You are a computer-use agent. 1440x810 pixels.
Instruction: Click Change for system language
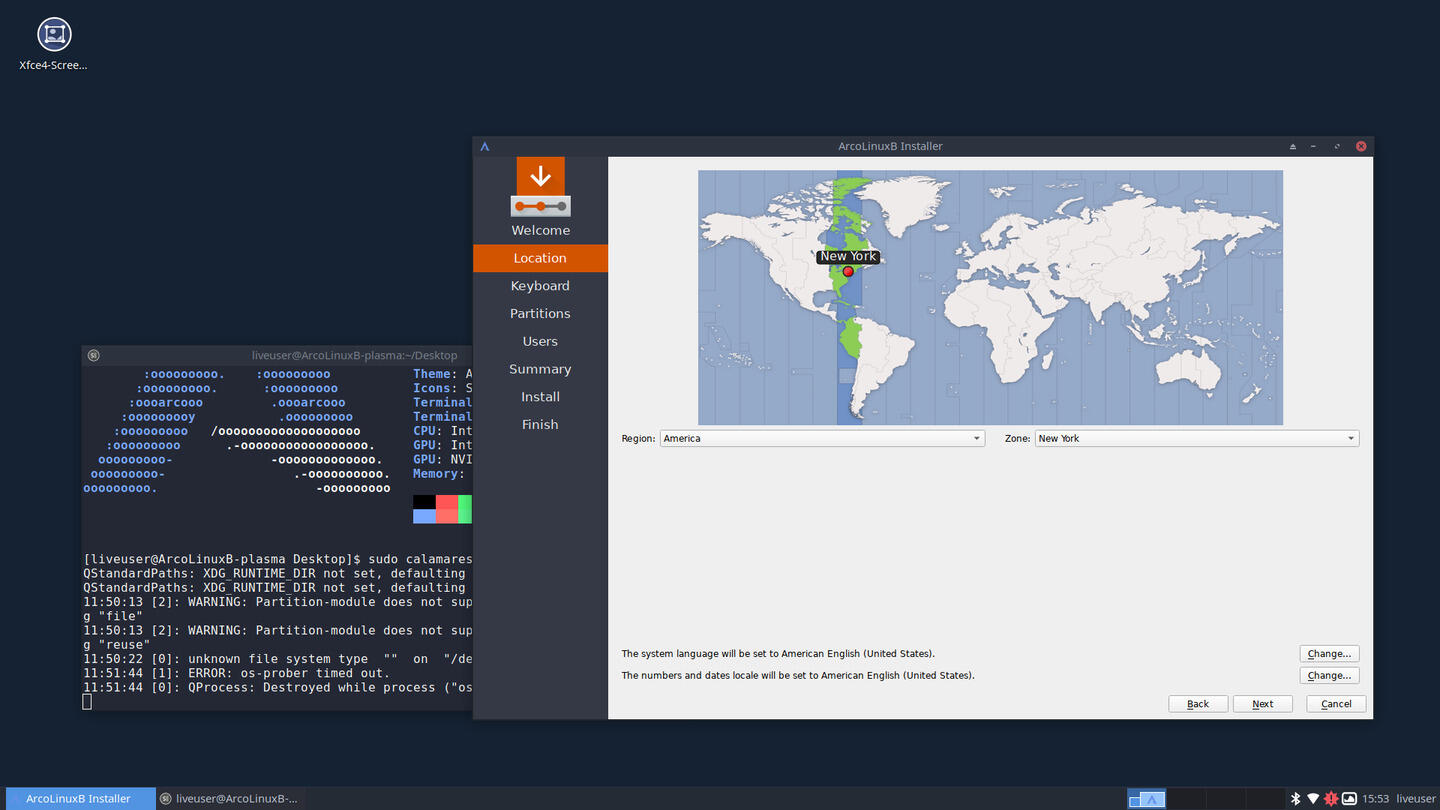tap(1329, 653)
